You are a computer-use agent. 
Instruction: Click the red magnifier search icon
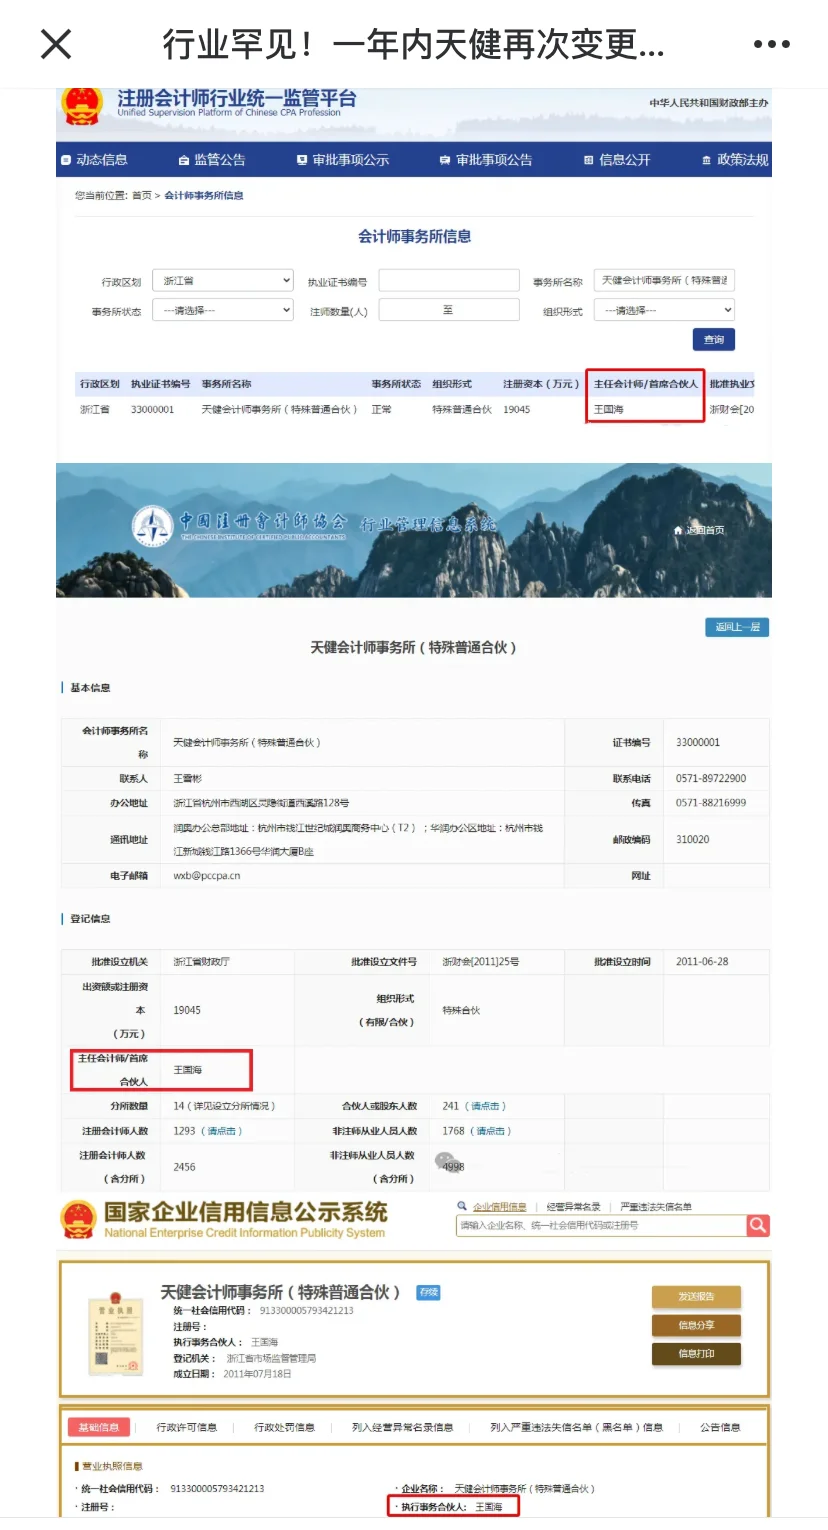coord(758,1225)
